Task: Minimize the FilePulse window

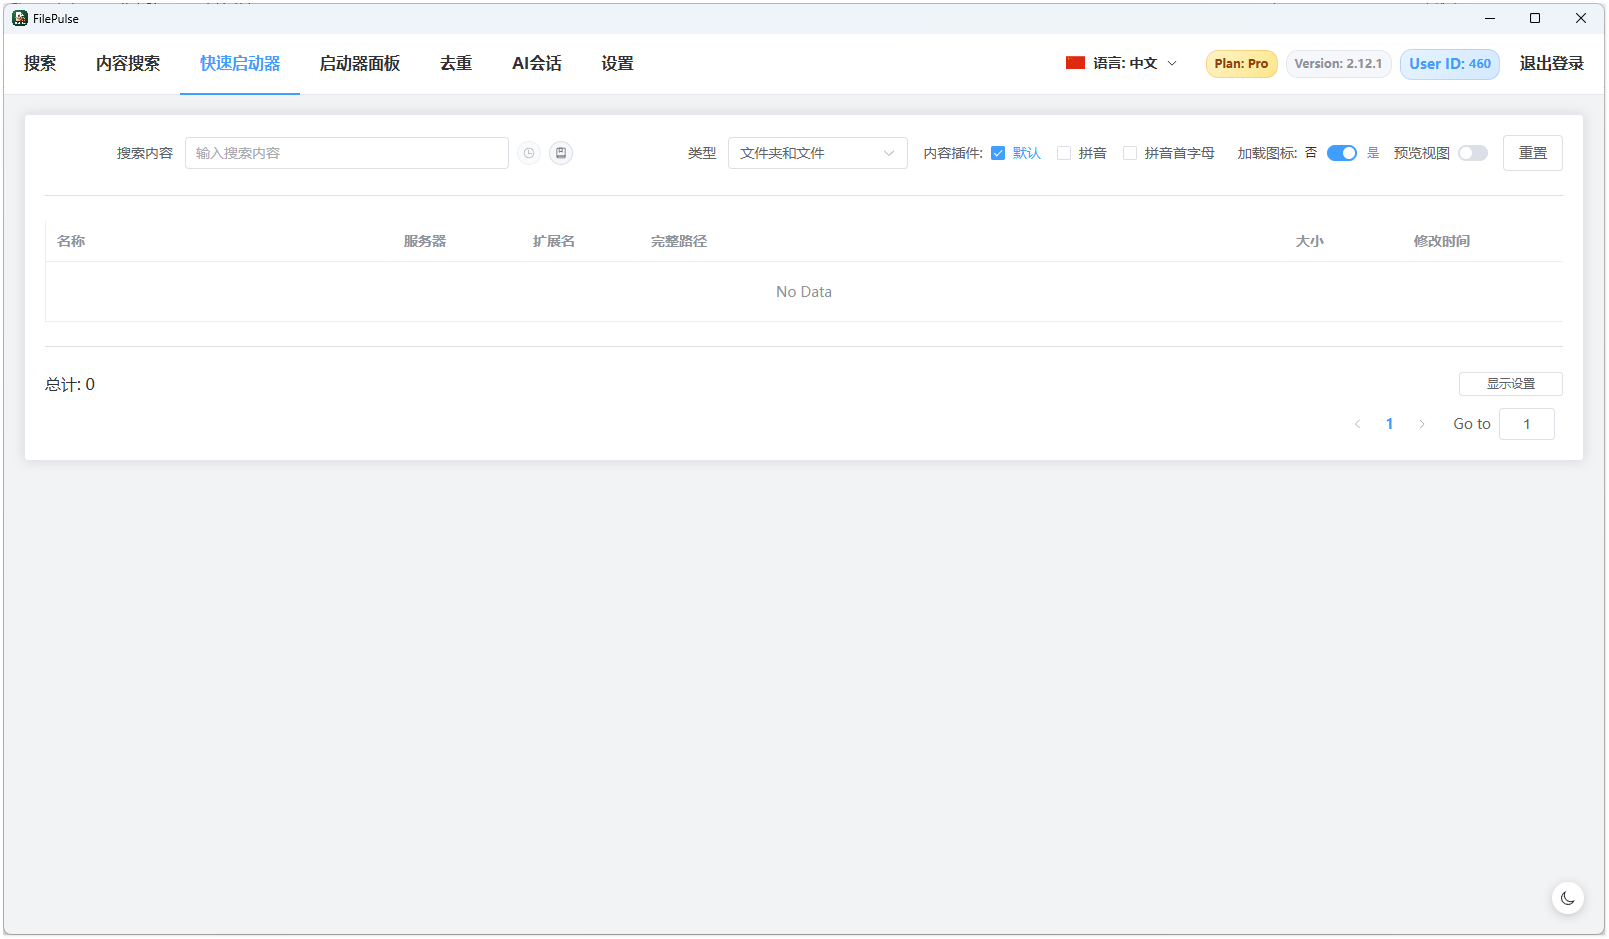Action: click(1489, 18)
